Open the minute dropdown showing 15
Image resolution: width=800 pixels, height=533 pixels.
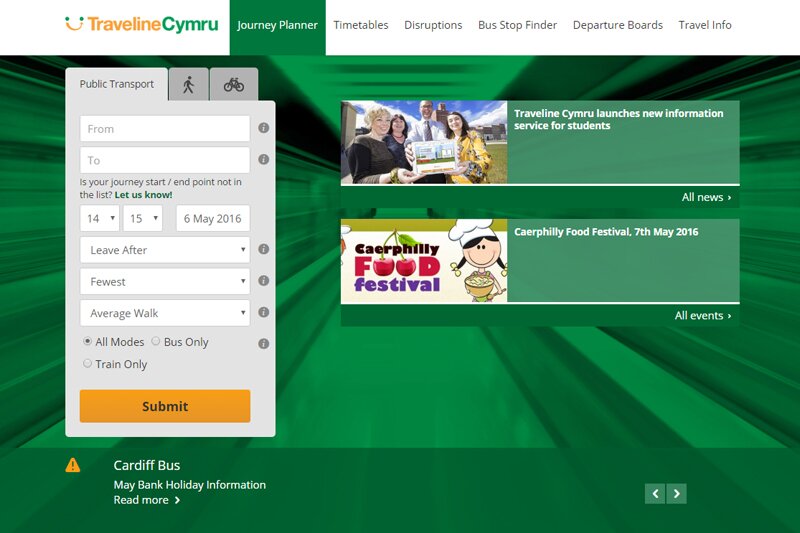(143, 218)
